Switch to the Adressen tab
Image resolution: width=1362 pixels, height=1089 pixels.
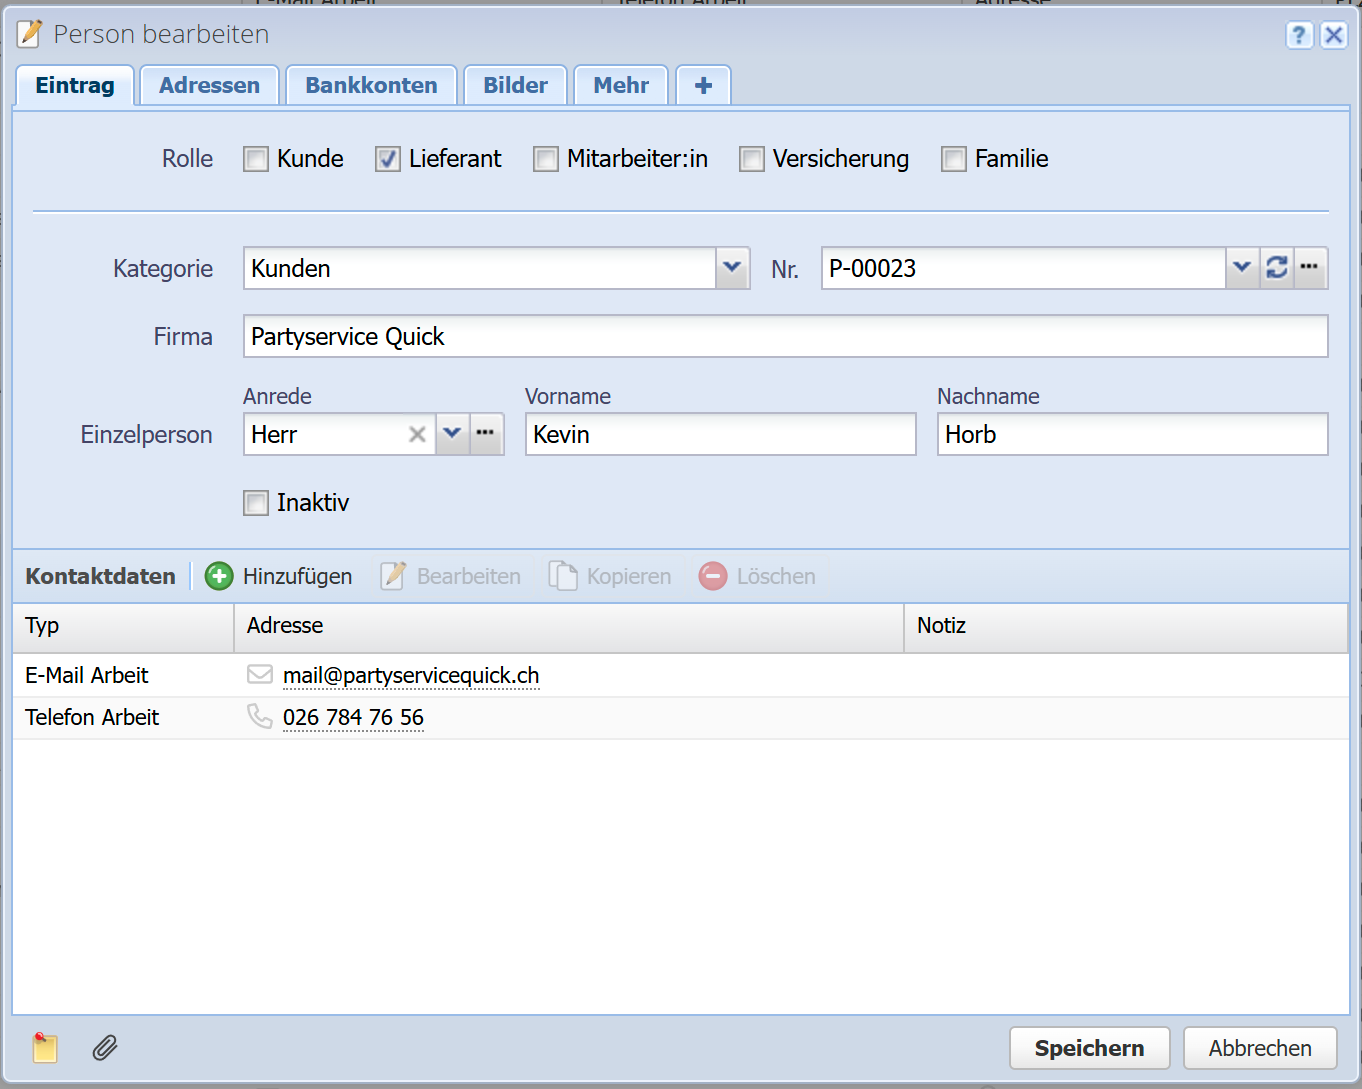209,85
